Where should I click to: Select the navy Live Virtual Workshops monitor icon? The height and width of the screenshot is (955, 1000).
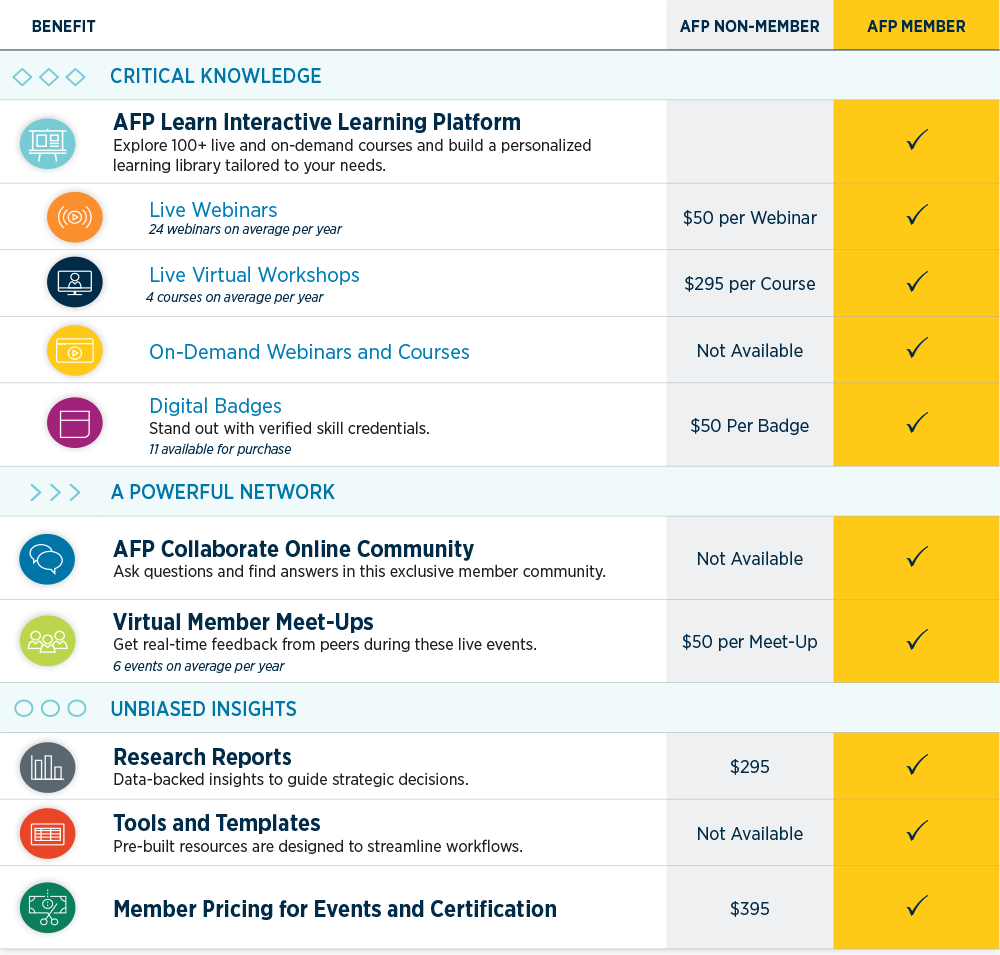75,282
